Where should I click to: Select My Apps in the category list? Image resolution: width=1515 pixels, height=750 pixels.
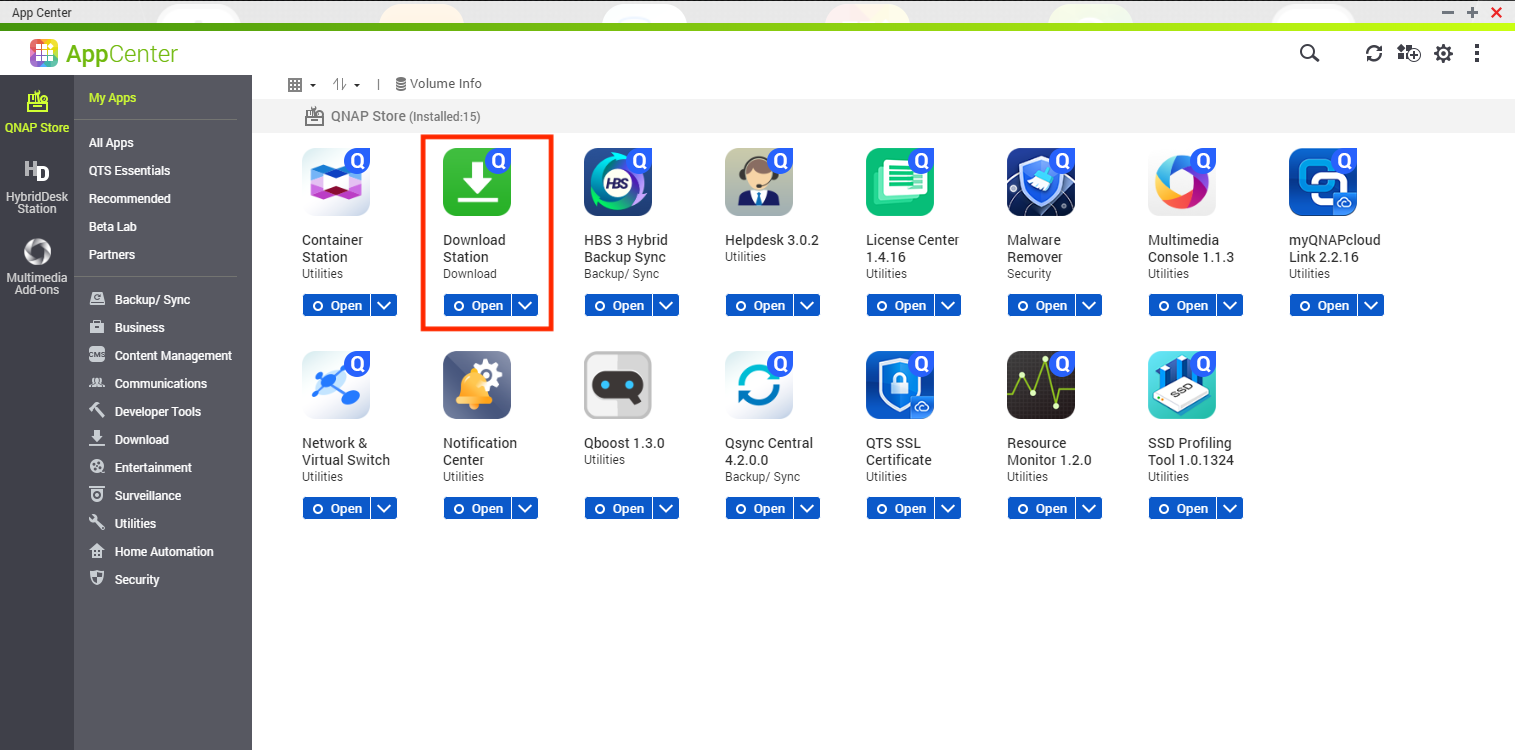[x=112, y=98]
